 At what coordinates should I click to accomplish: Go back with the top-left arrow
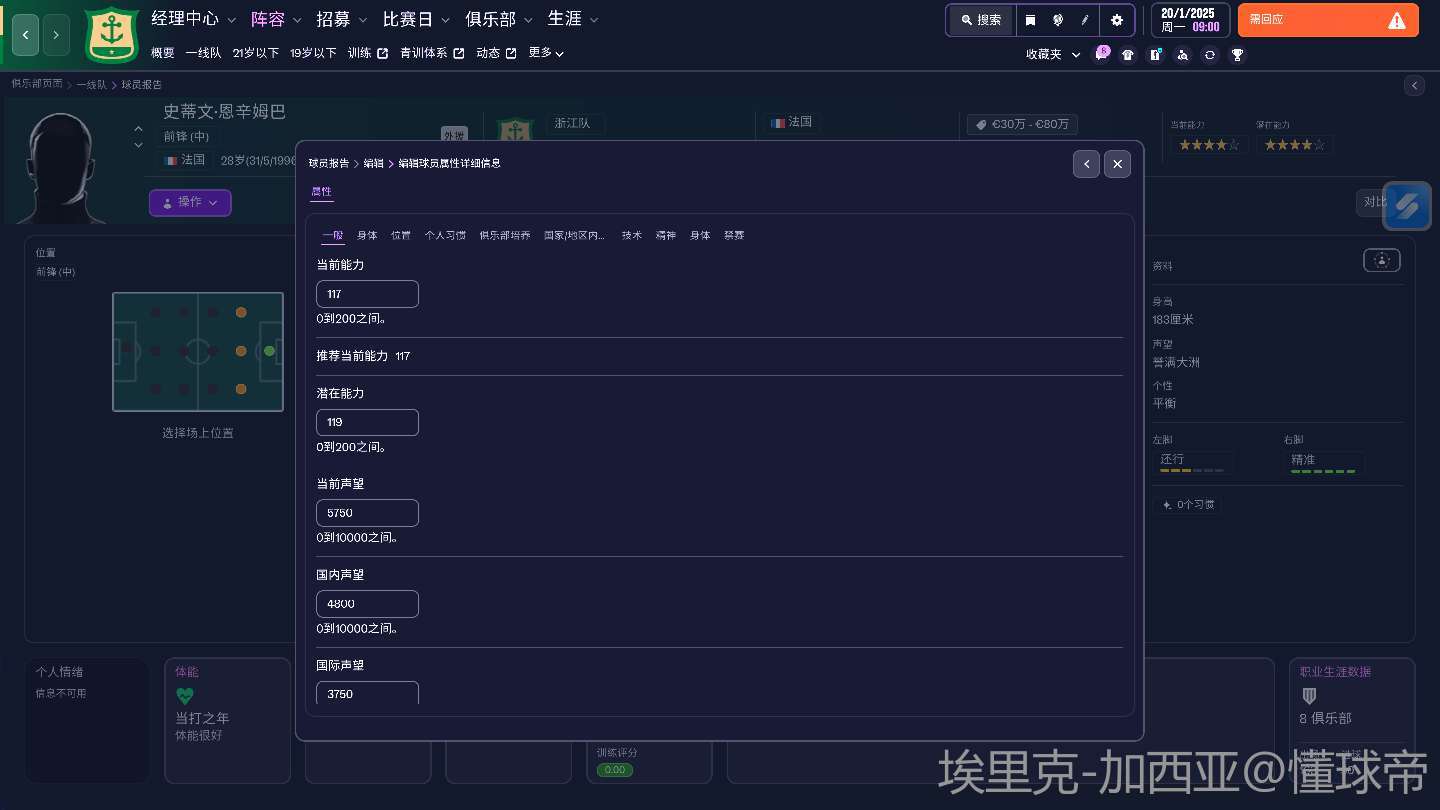pos(25,35)
